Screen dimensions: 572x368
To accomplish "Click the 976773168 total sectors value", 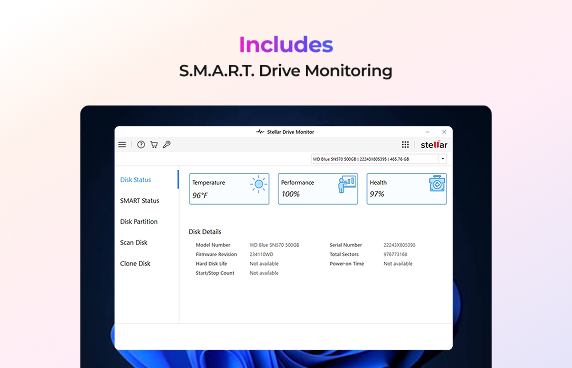I will coord(395,254).
